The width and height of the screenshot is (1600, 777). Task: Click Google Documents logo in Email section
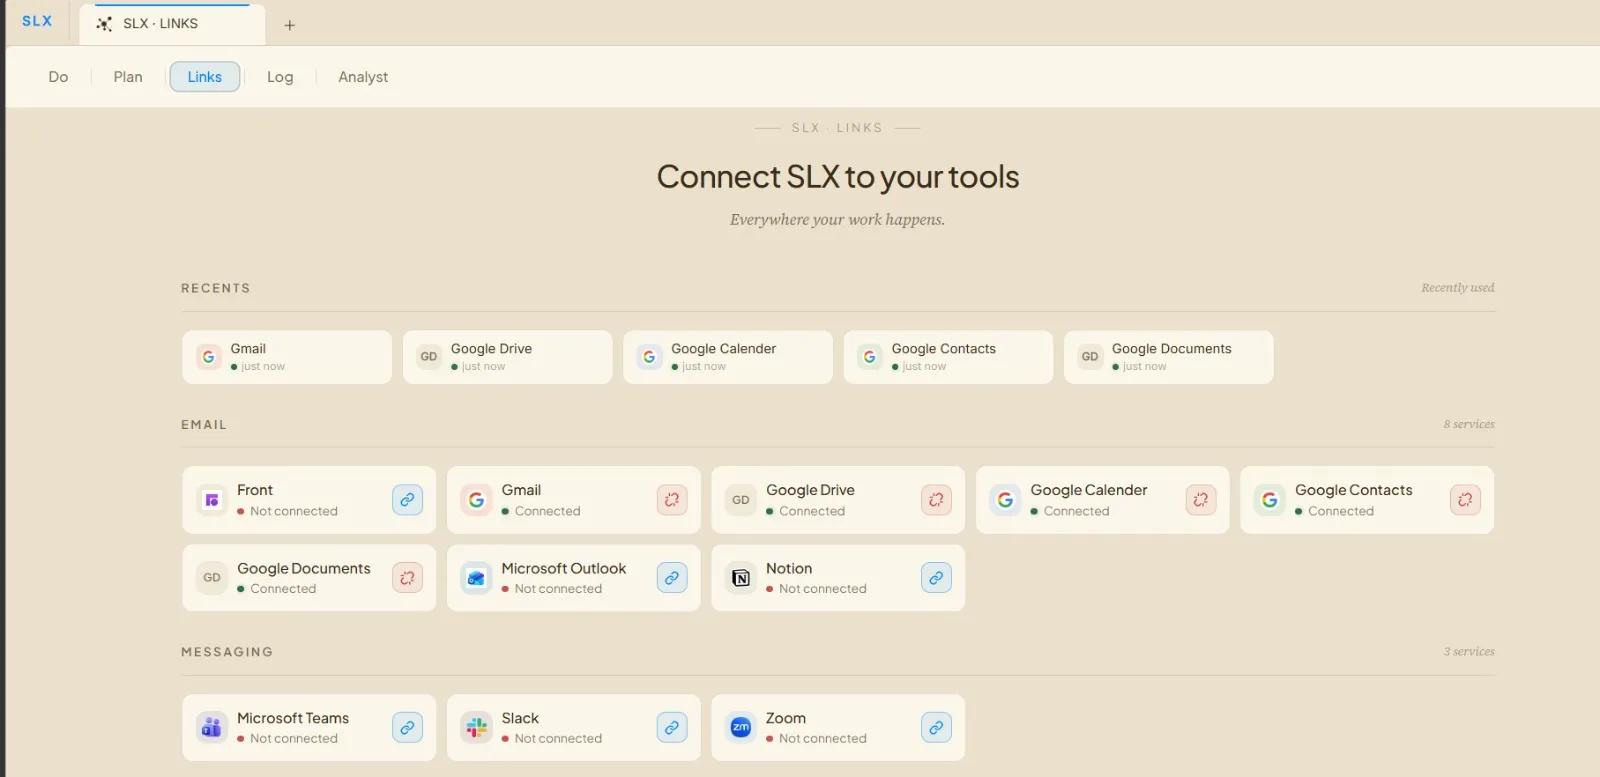tap(212, 577)
